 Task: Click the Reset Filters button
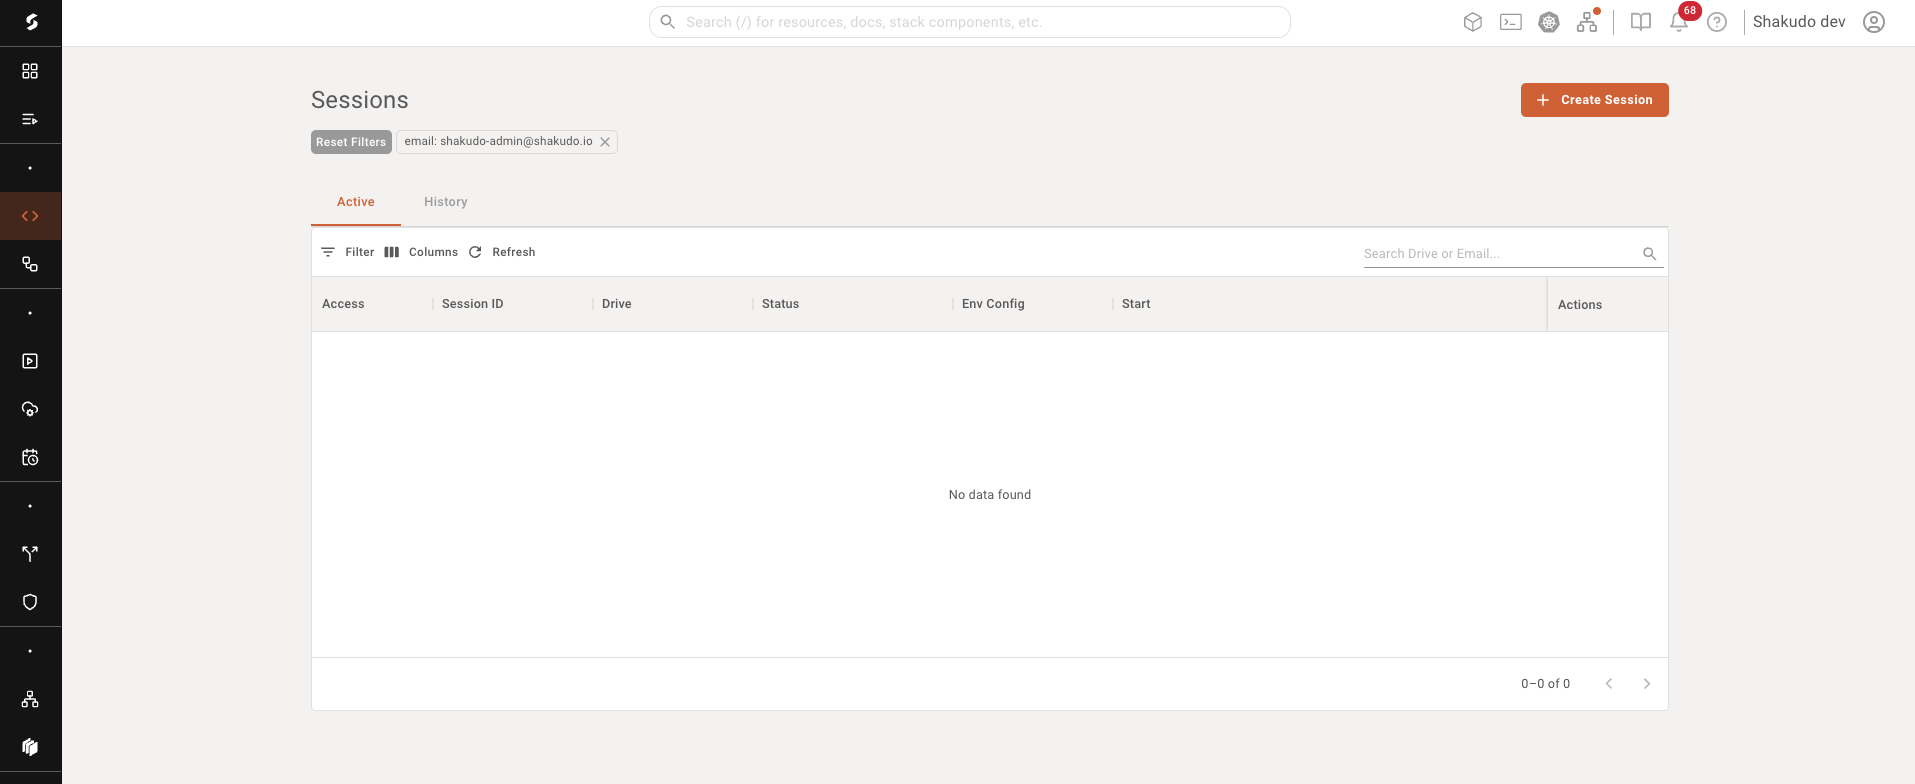pyautogui.click(x=351, y=142)
